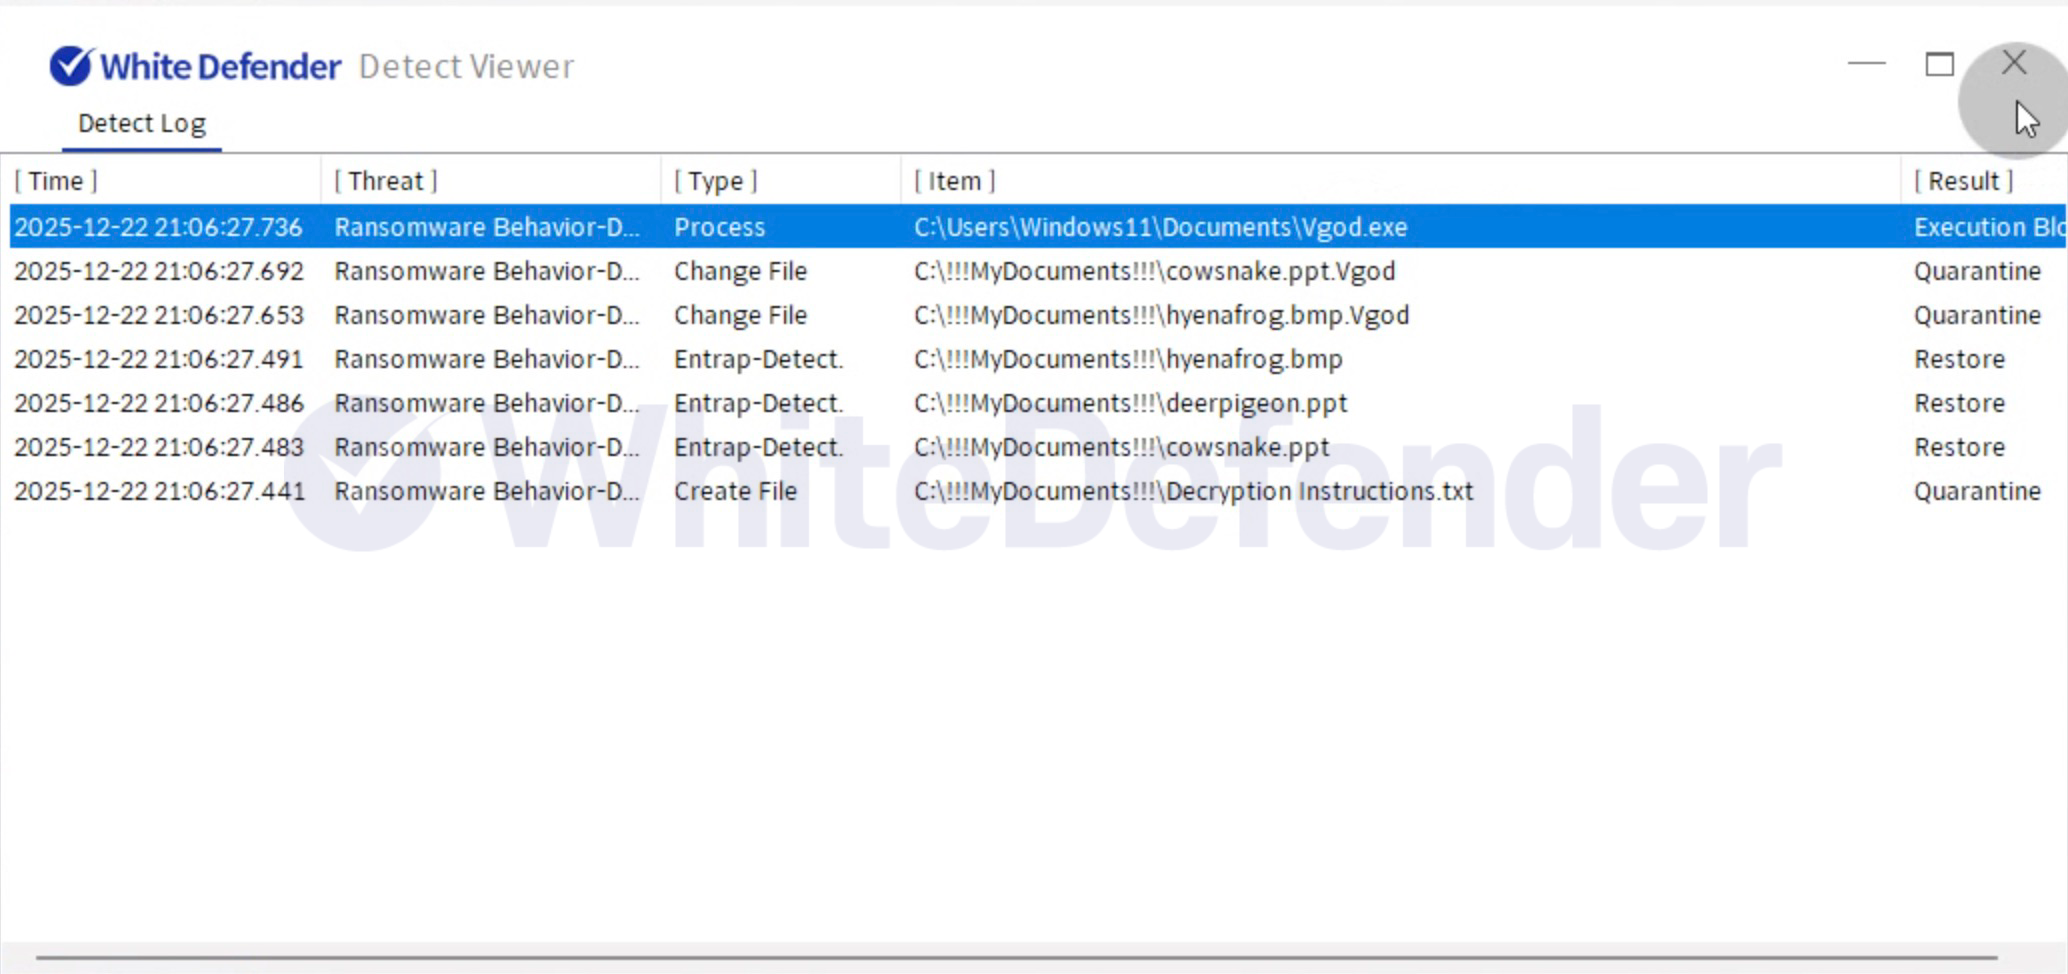Pick the deerpigeon.ppt log row
The image size is (2068, 974).
point(1130,403)
